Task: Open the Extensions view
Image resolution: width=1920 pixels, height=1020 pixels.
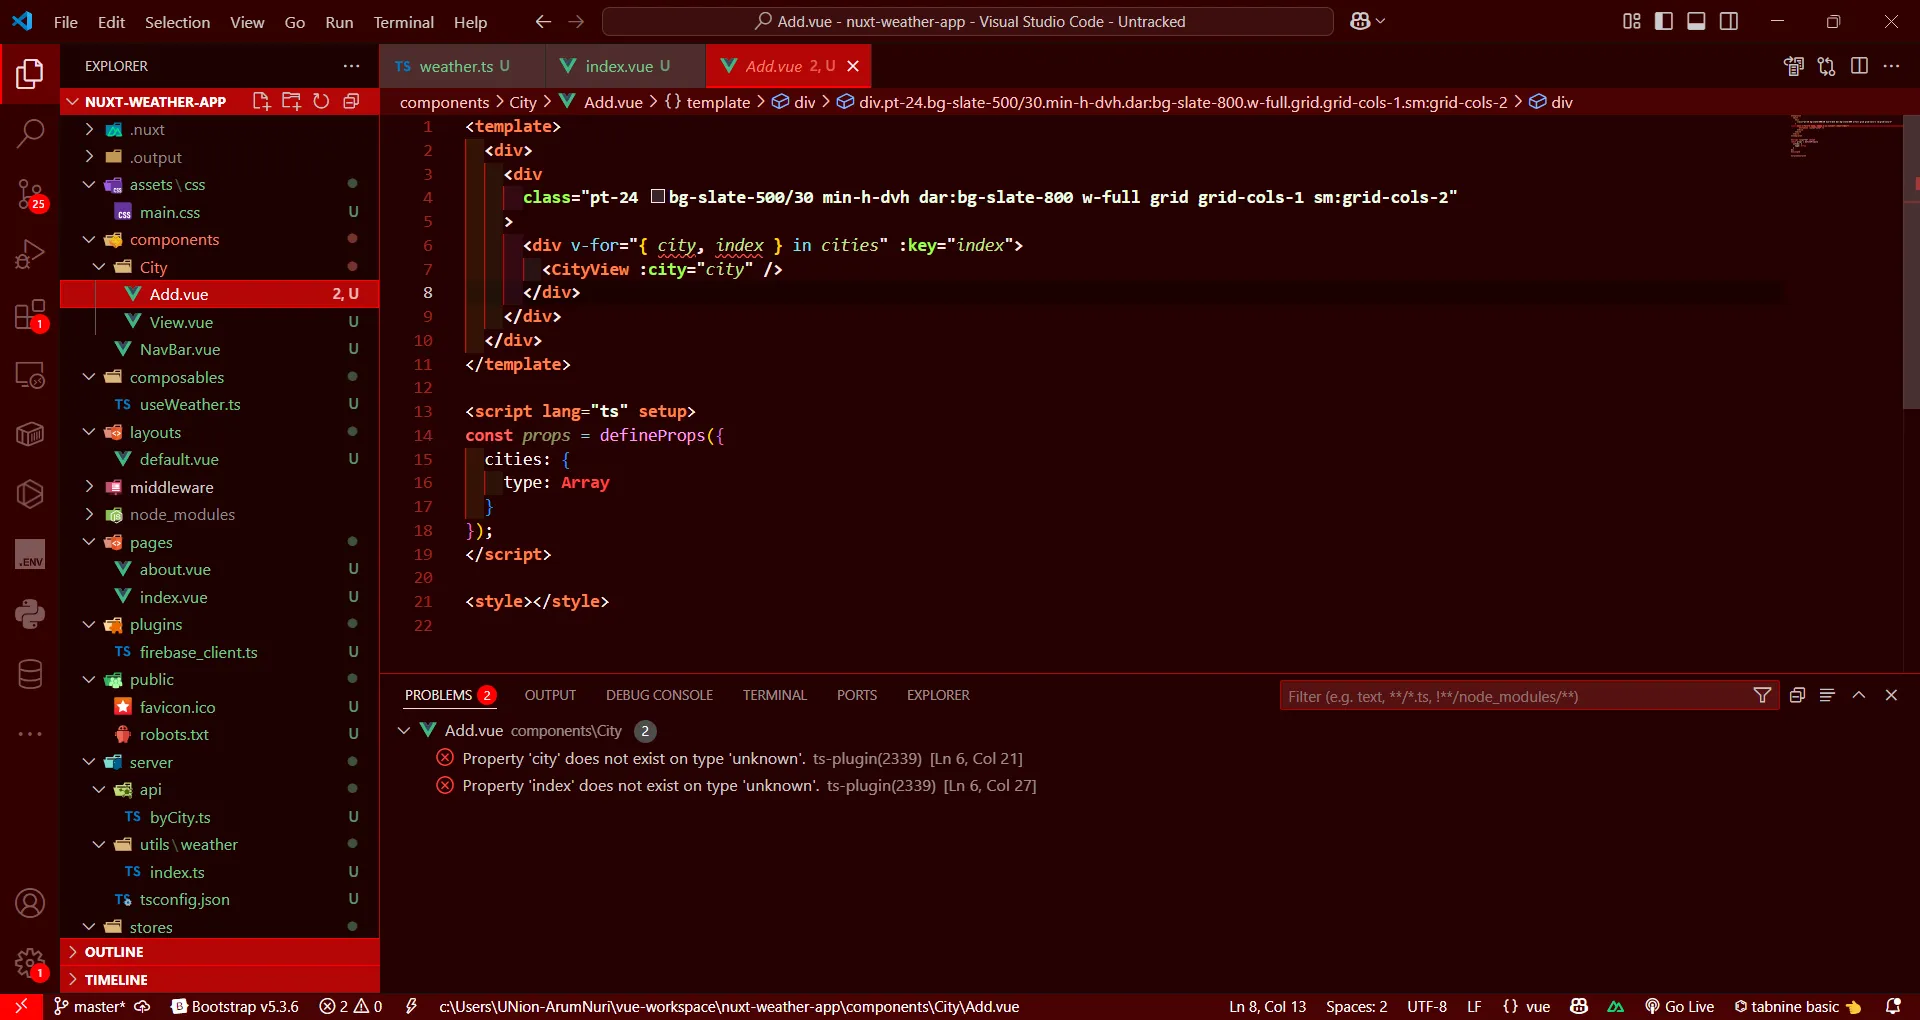Action: pyautogui.click(x=30, y=315)
